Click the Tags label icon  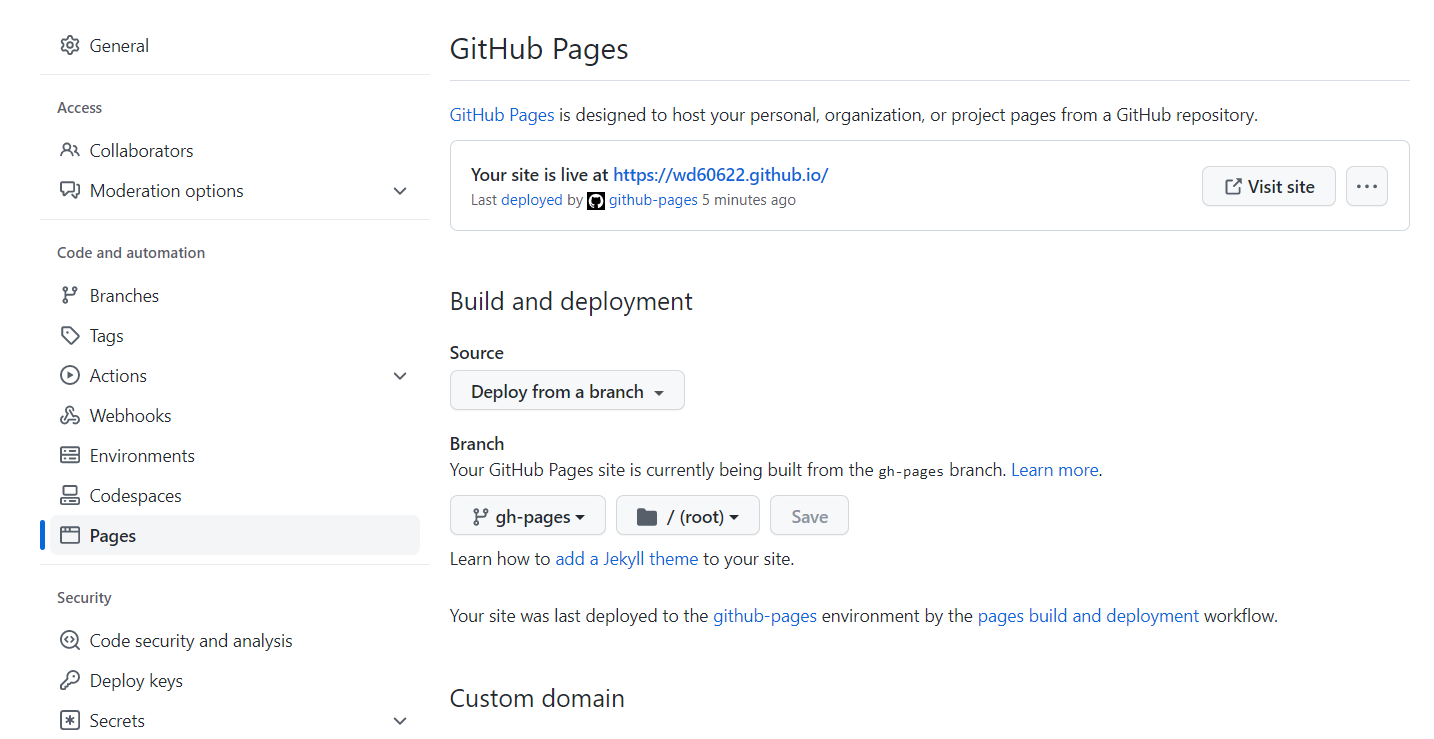pyautogui.click(x=69, y=336)
